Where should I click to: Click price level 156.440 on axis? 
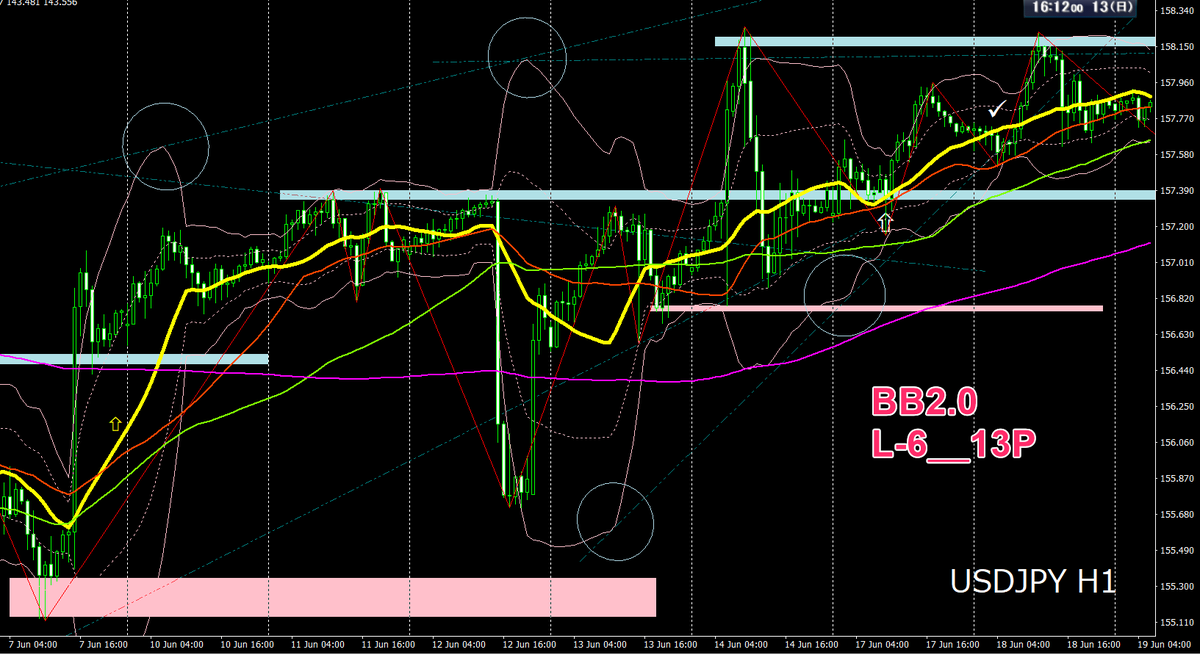coord(1178,371)
